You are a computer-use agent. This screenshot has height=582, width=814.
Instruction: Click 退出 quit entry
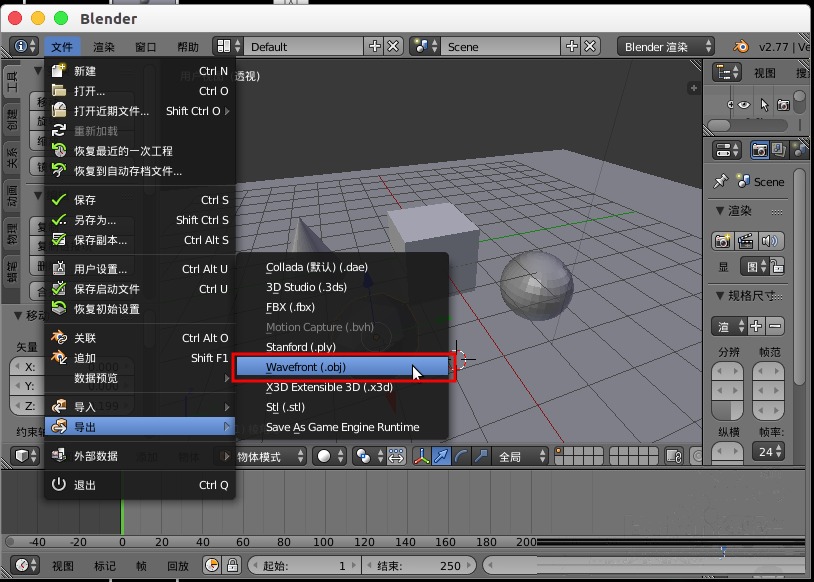point(140,485)
